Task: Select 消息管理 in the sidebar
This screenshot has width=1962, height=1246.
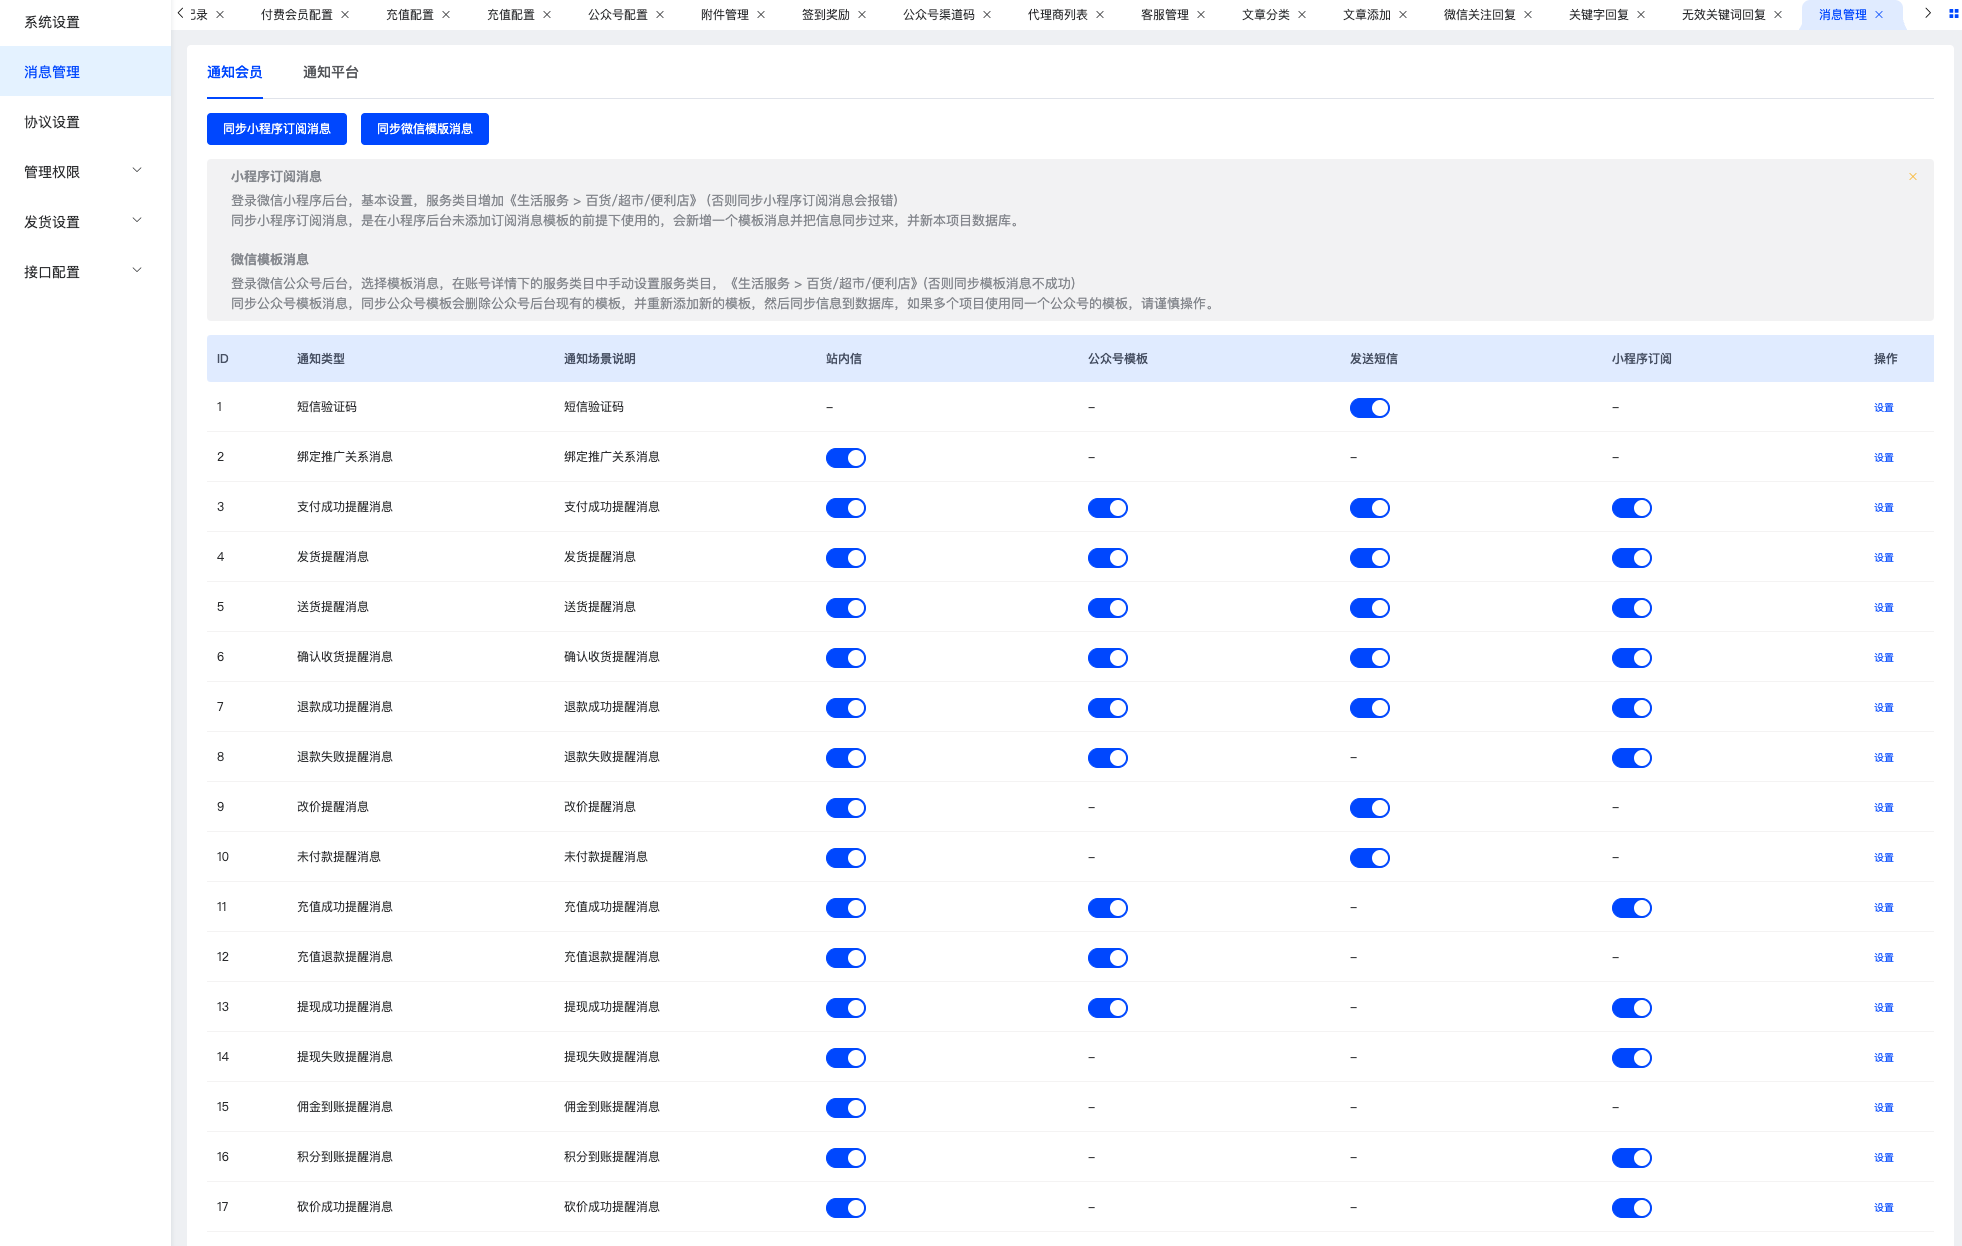Action: (x=85, y=72)
